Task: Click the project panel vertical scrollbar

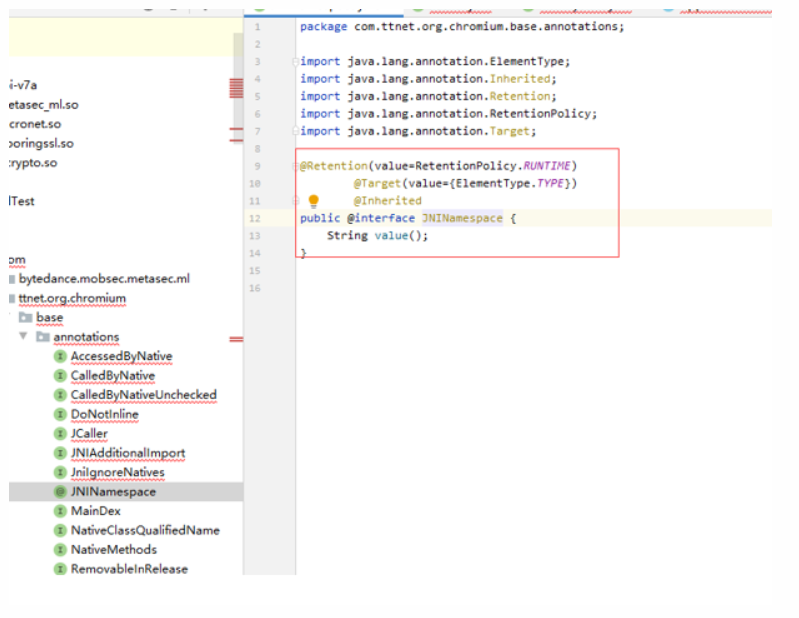Action: [238, 89]
